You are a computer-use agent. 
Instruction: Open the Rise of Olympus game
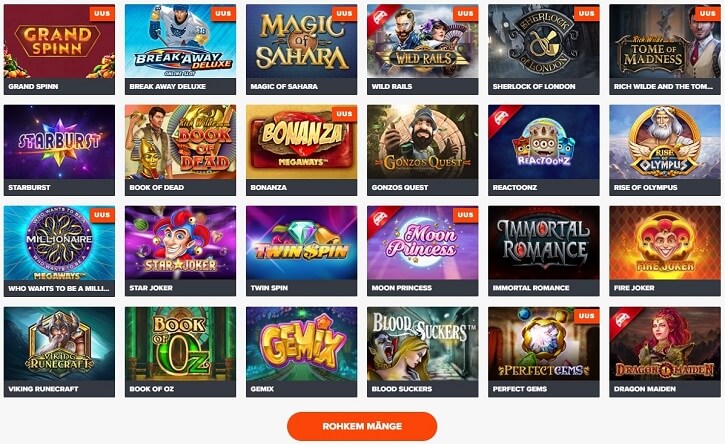coord(665,150)
